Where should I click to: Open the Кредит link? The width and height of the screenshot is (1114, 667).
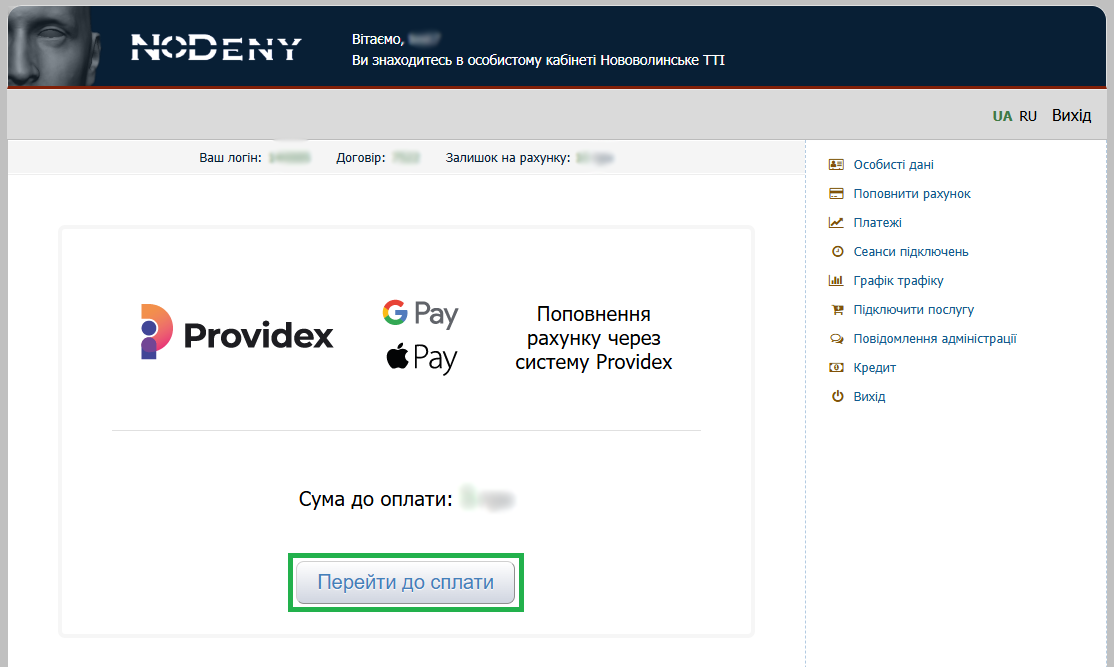[x=875, y=368]
